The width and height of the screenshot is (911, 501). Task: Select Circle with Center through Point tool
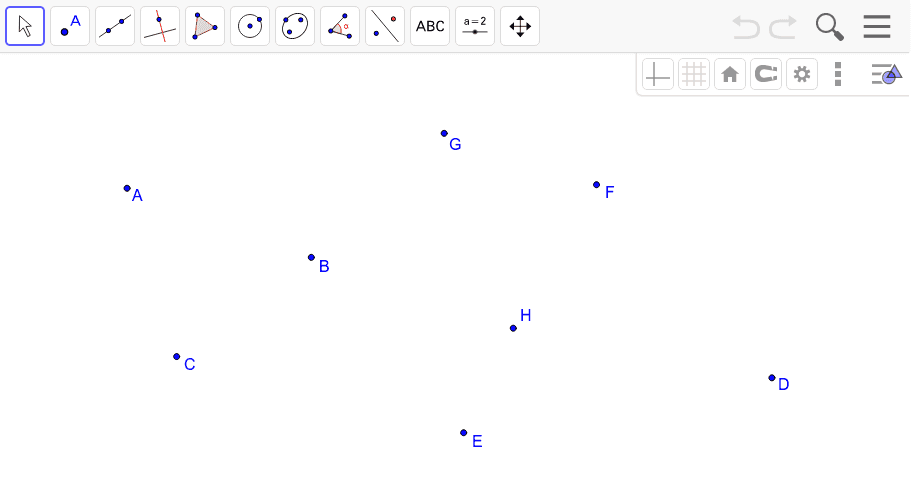[250, 26]
